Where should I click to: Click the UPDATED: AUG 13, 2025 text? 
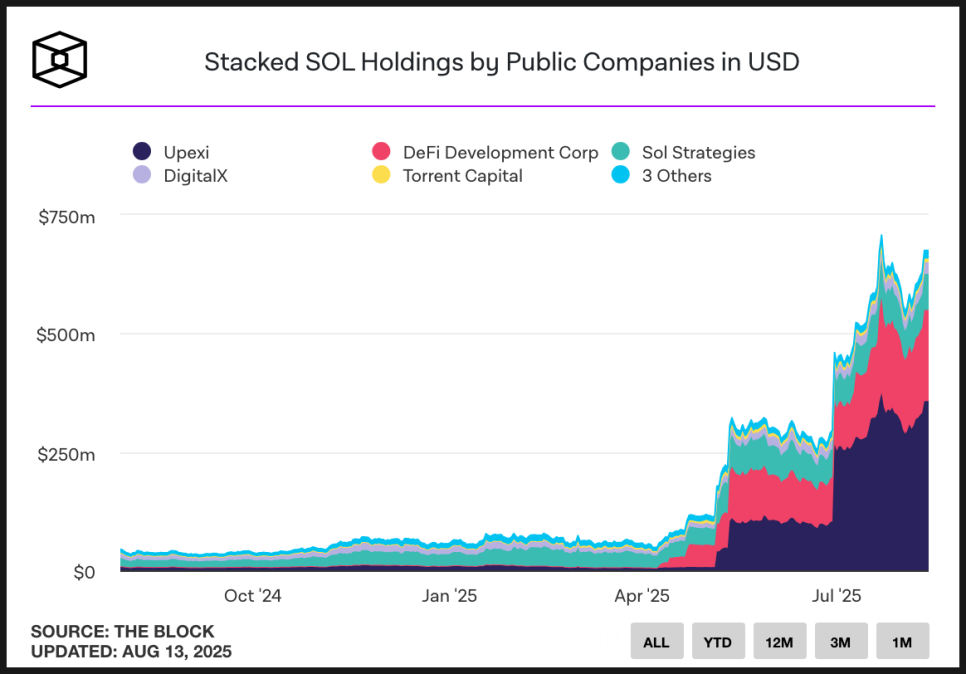[x=131, y=651]
